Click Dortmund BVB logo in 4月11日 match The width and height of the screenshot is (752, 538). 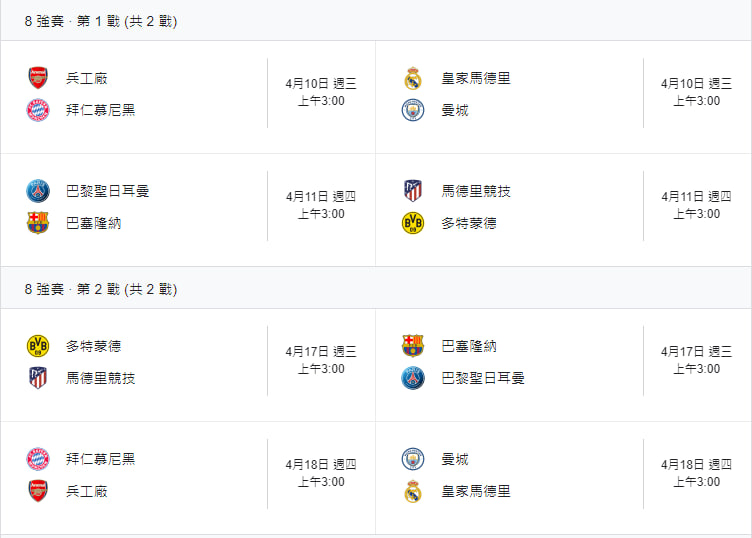[x=413, y=223]
